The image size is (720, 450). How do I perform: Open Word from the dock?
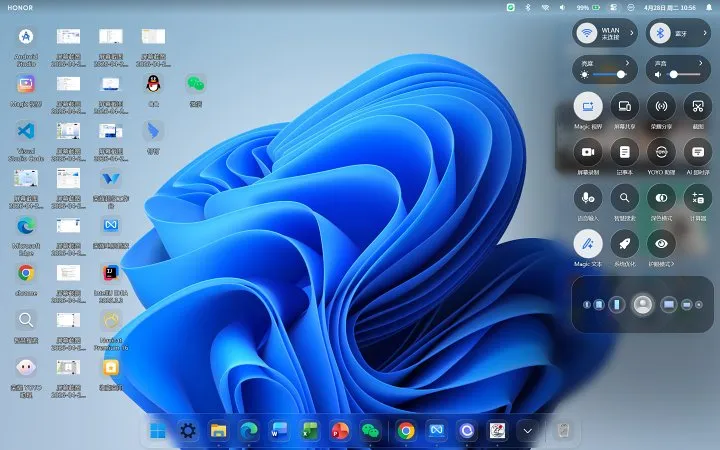point(279,431)
